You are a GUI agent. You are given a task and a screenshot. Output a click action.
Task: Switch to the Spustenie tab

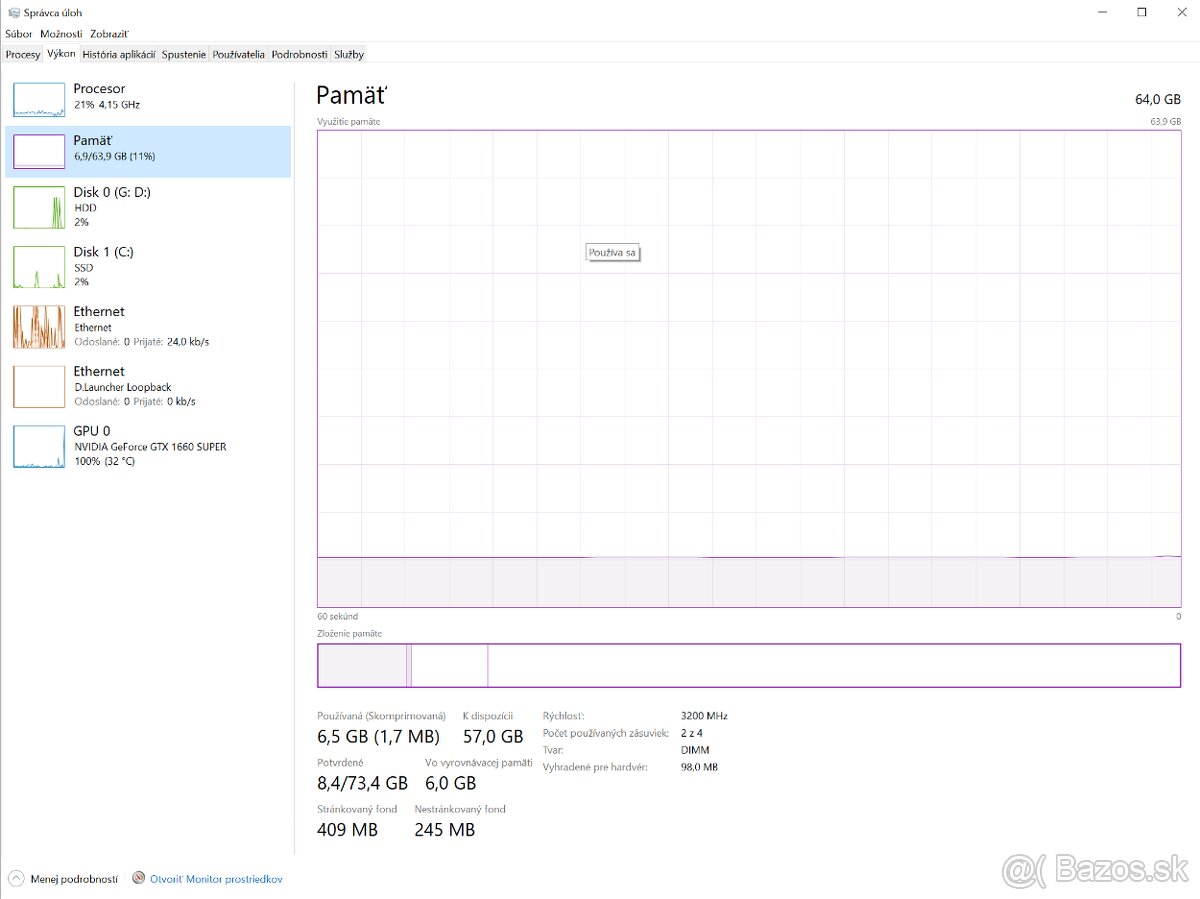184,54
